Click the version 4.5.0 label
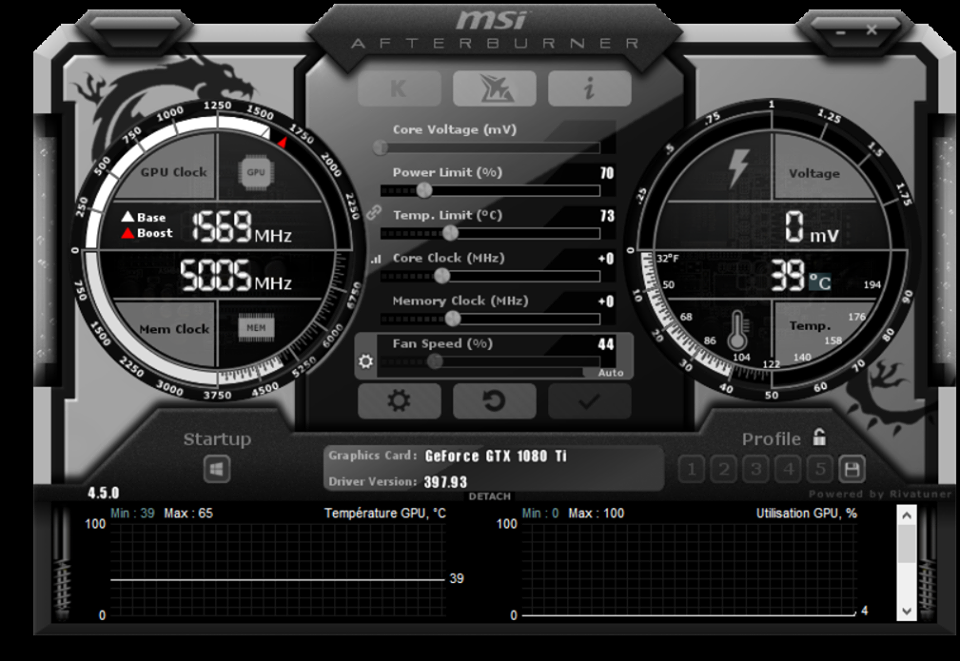The width and height of the screenshot is (960, 661). point(103,493)
